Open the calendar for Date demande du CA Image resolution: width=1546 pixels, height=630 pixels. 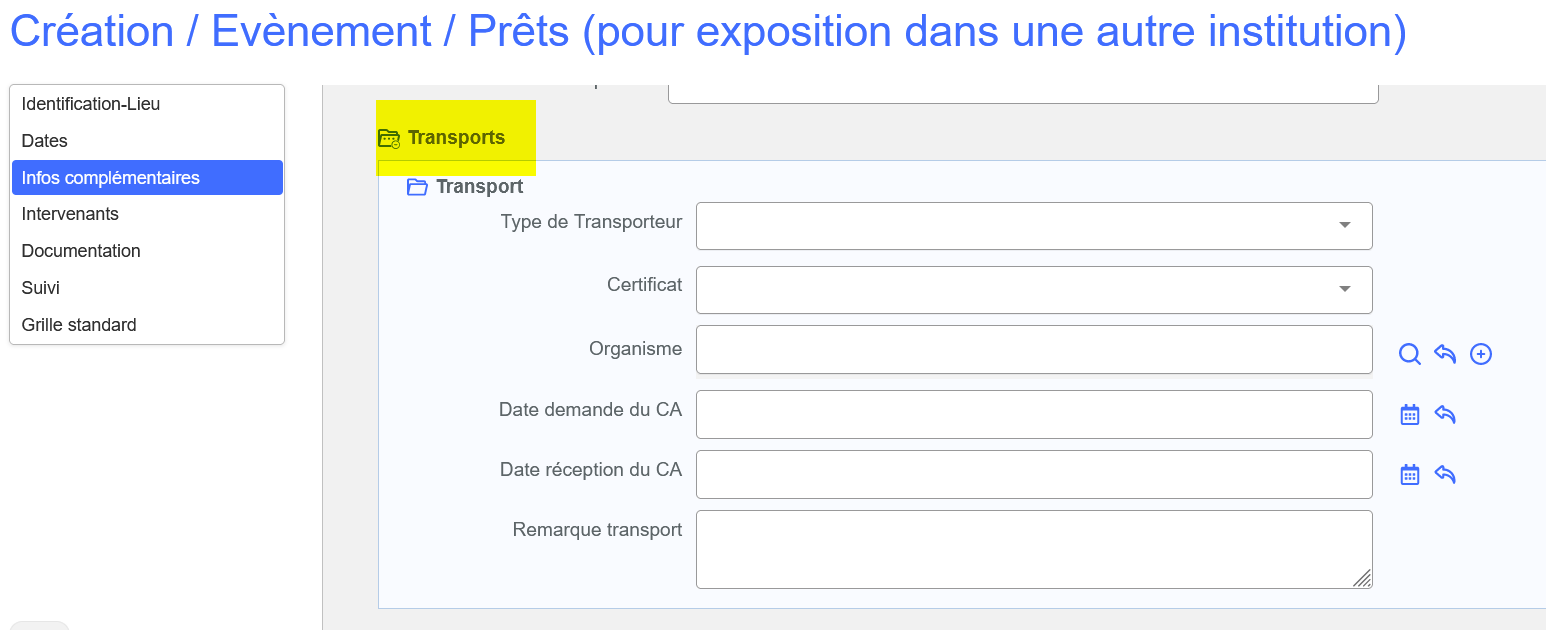pos(1410,414)
